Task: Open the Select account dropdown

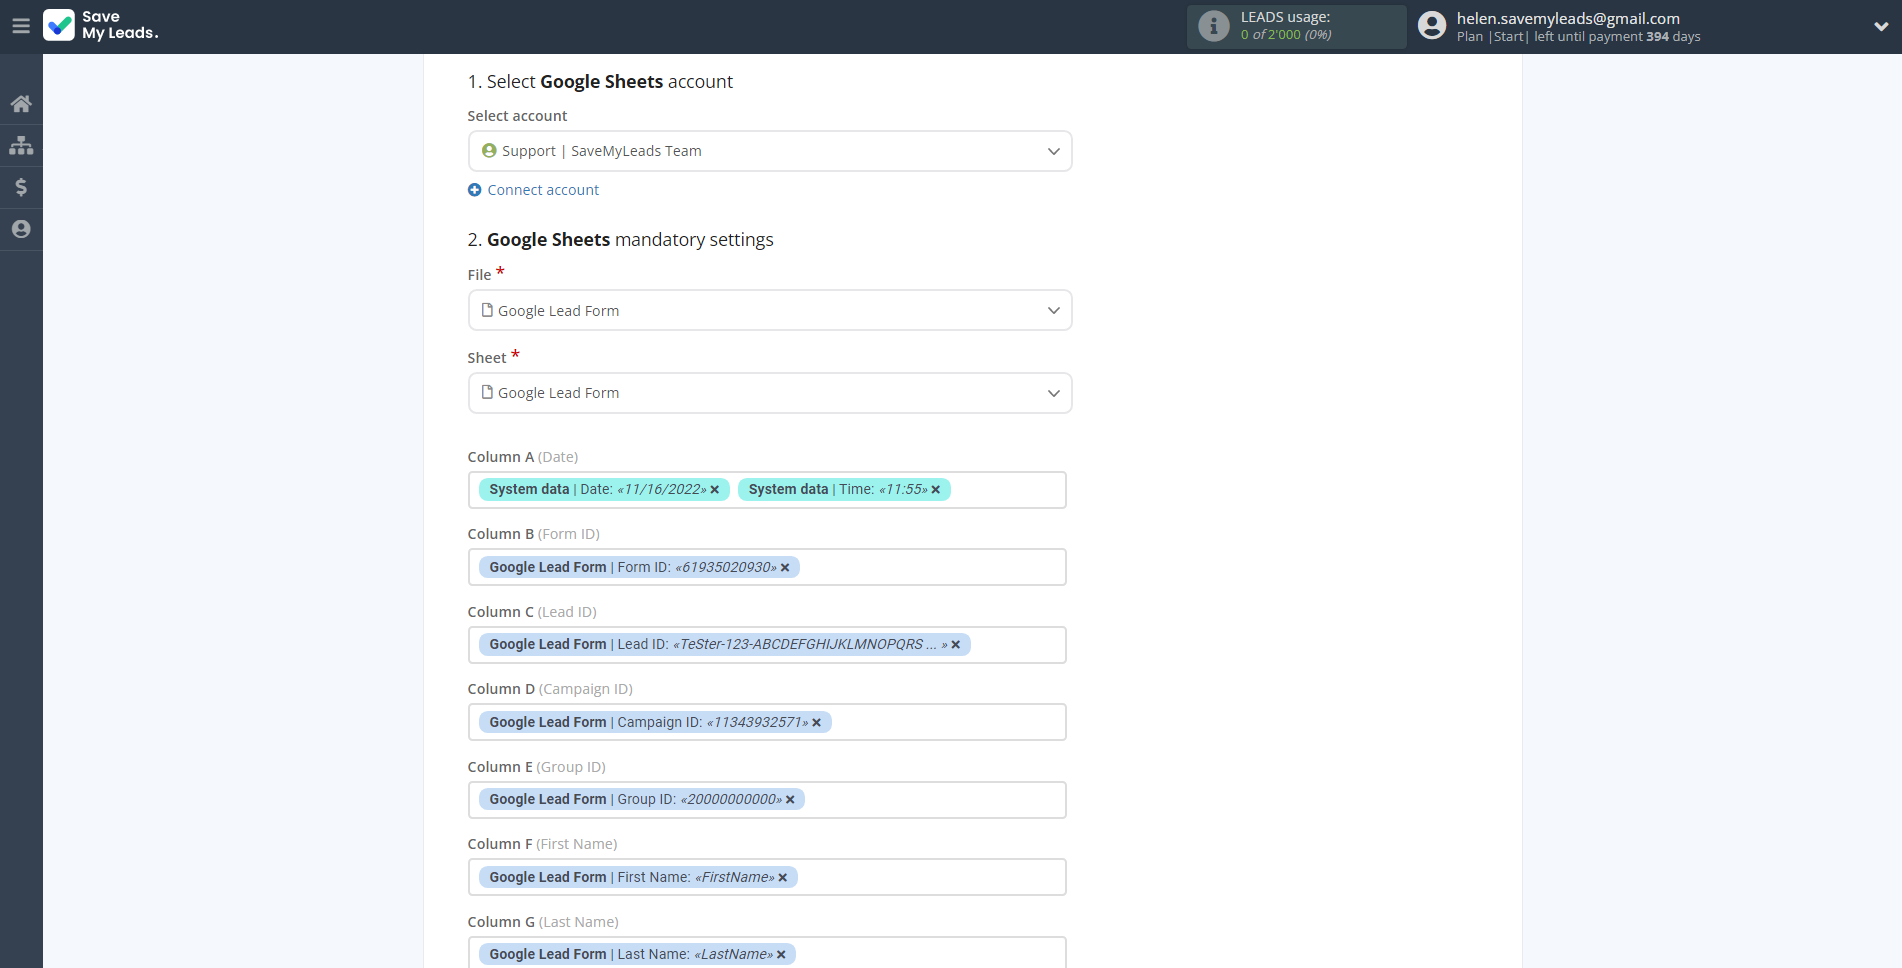Action: coord(770,151)
